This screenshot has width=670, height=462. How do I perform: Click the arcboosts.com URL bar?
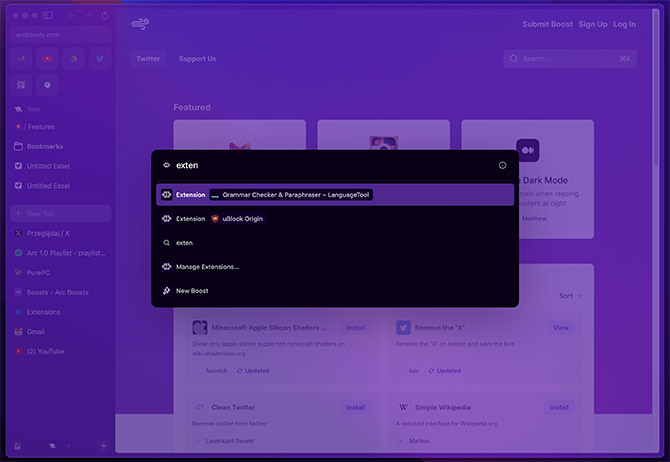click(61, 35)
